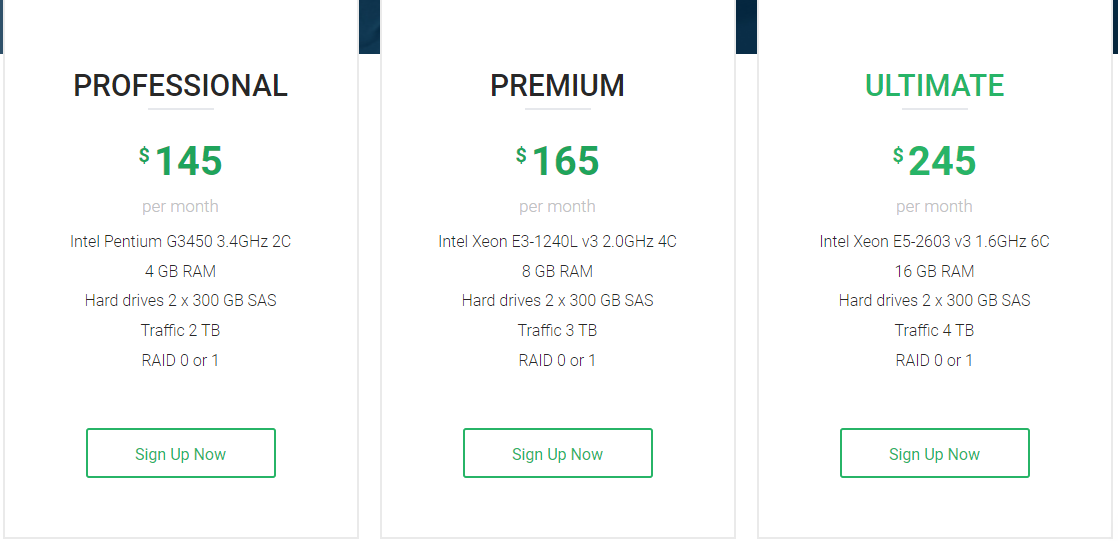This screenshot has height=541, width=1118.
Task: Select the PREMIUM plan title
Action: (x=557, y=86)
